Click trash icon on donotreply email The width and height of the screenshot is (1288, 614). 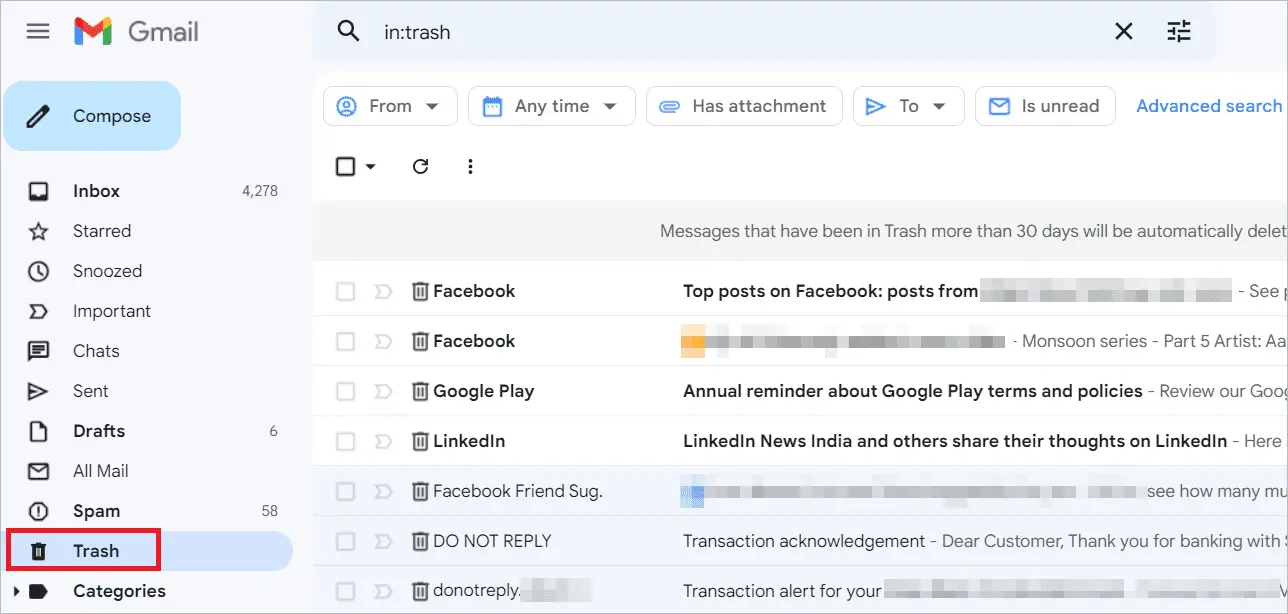(420, 591)
